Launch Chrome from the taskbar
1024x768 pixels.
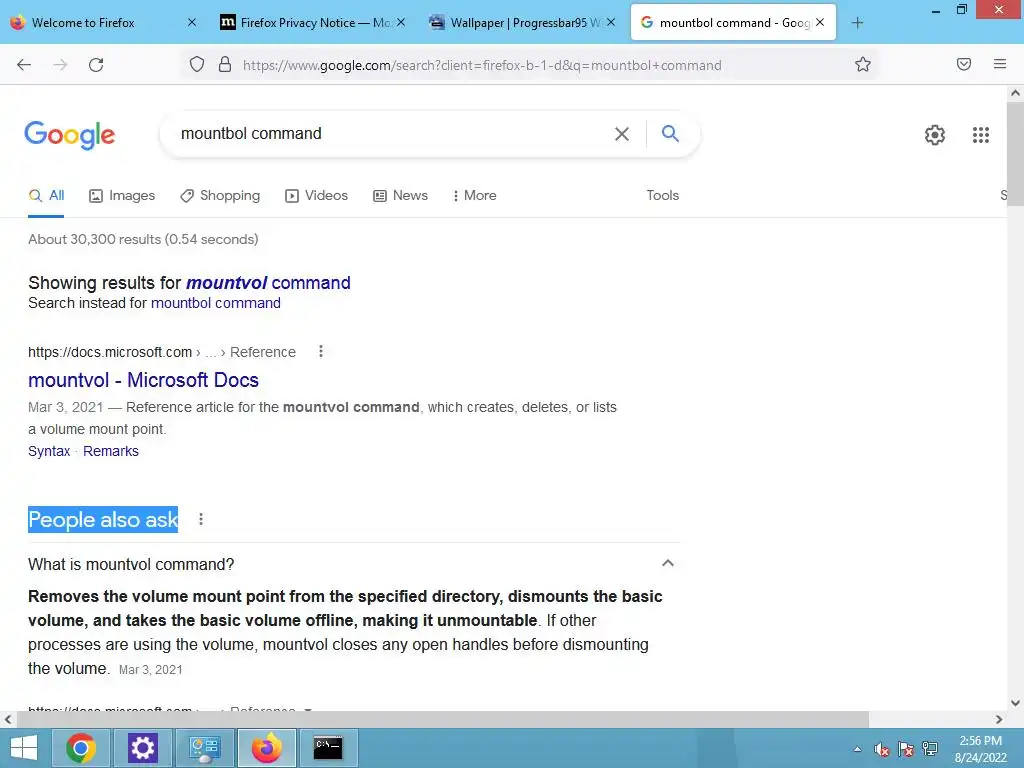click(81, 748)
